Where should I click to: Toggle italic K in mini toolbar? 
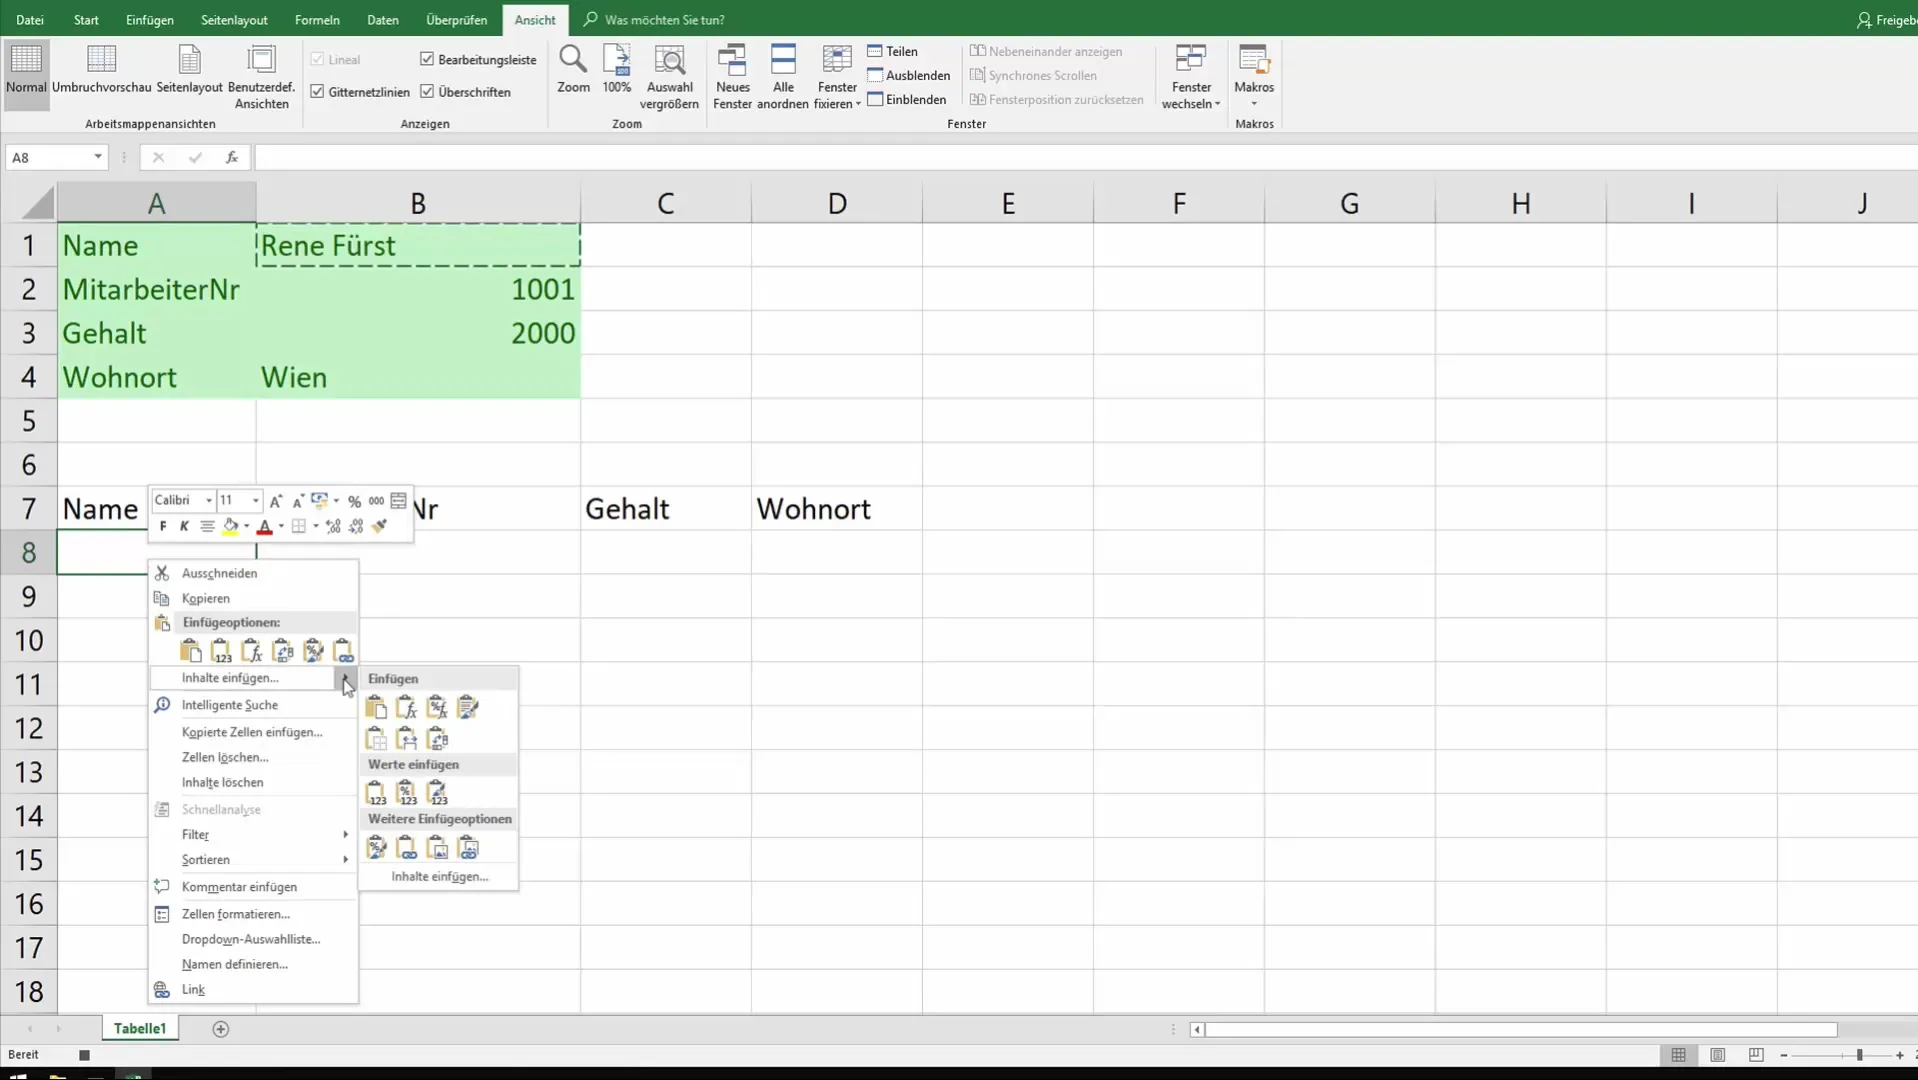pos(184,526)
